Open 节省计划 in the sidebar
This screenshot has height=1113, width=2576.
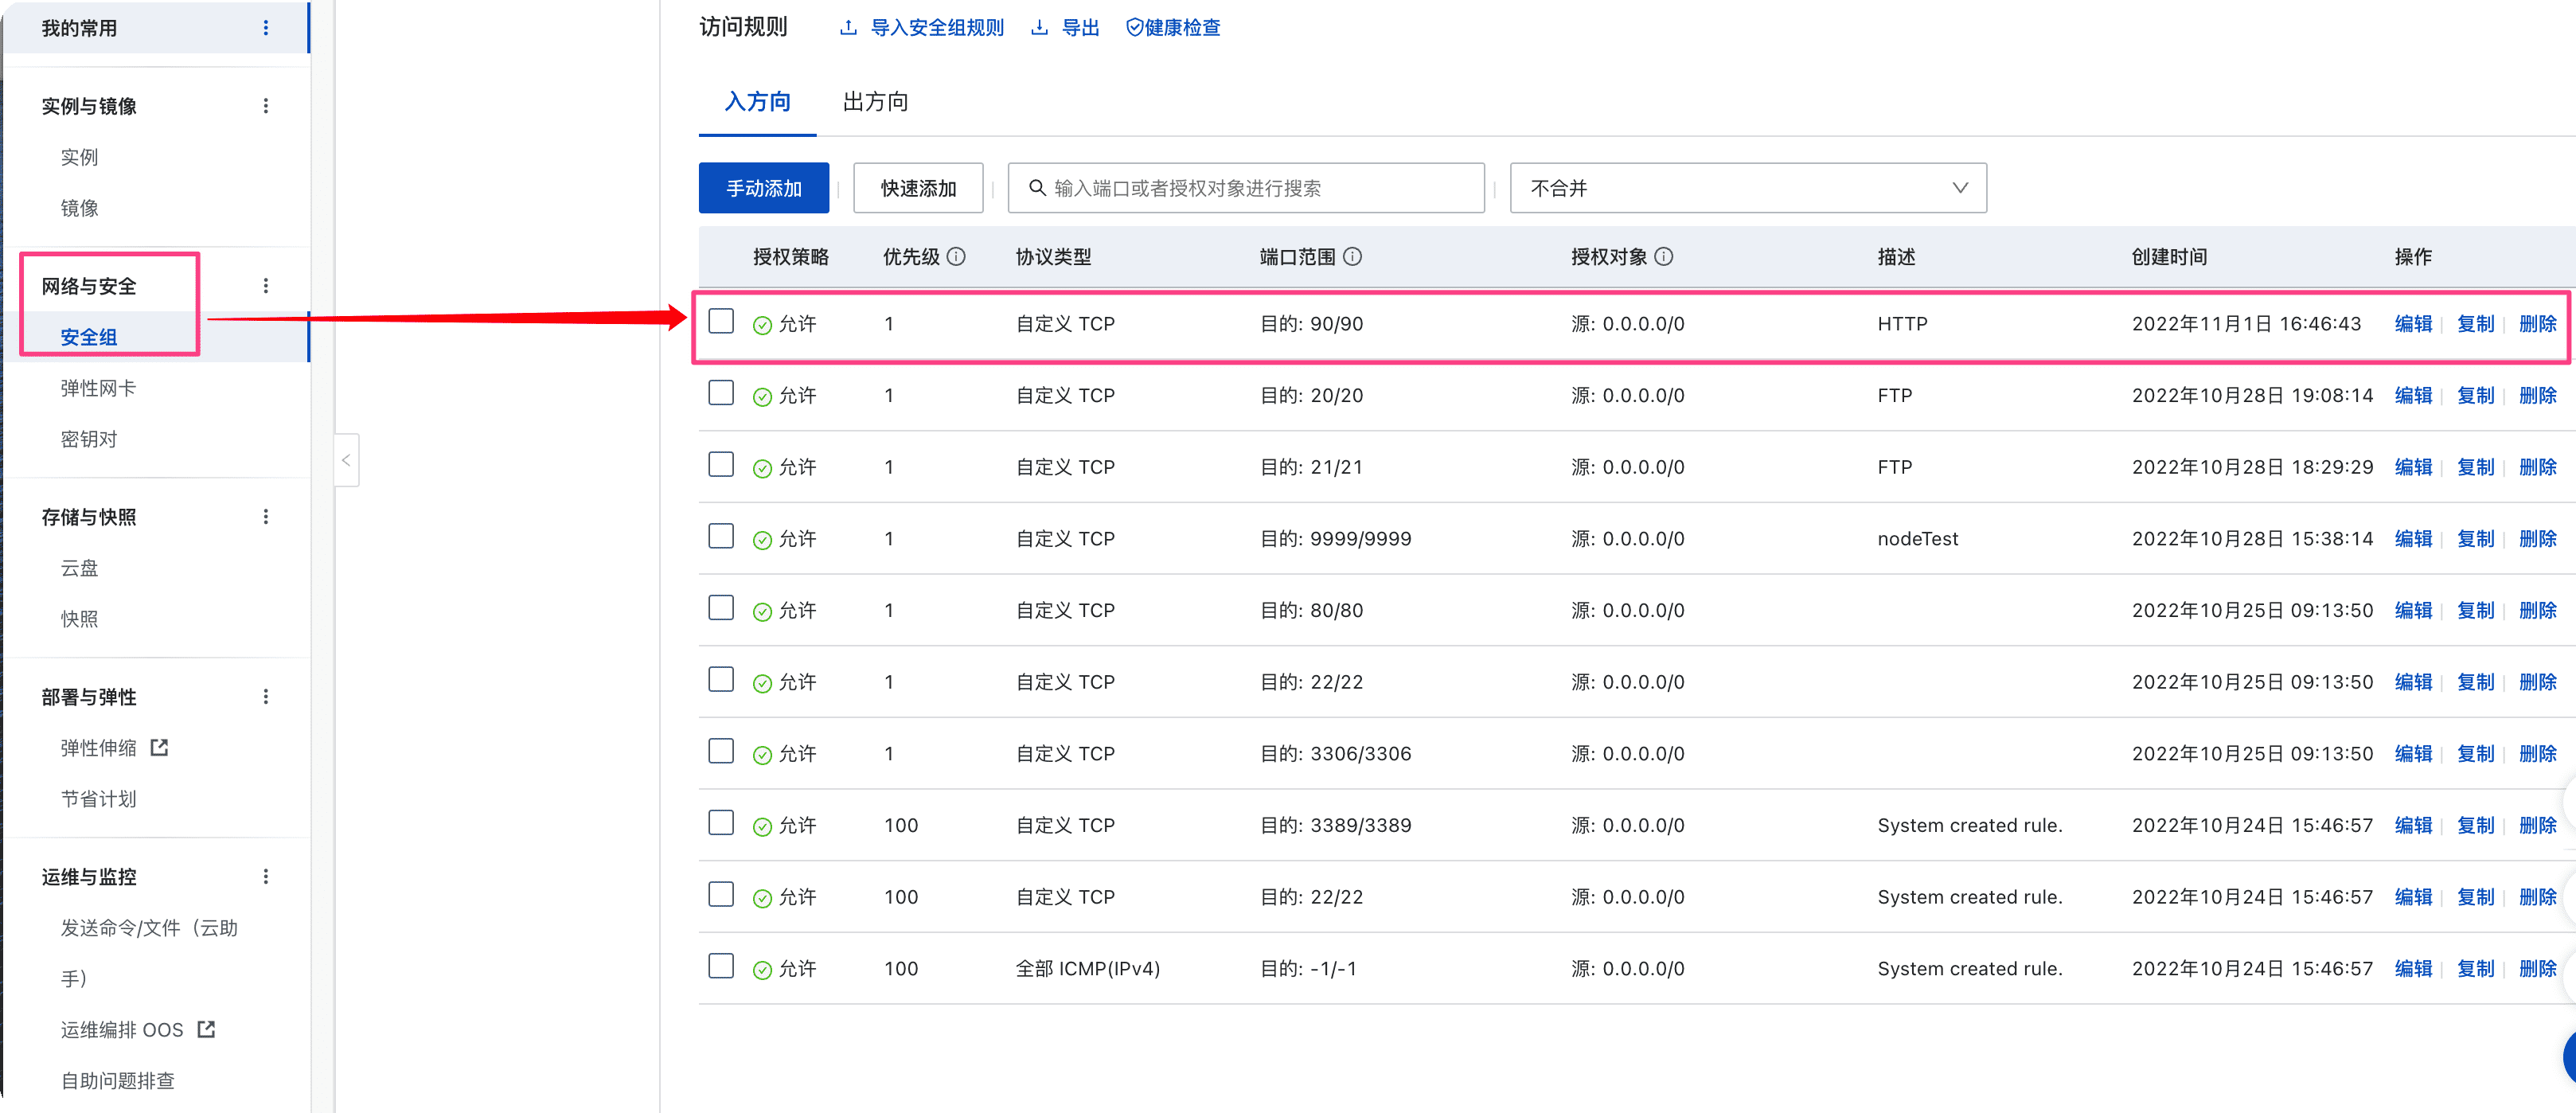point(98,799)
